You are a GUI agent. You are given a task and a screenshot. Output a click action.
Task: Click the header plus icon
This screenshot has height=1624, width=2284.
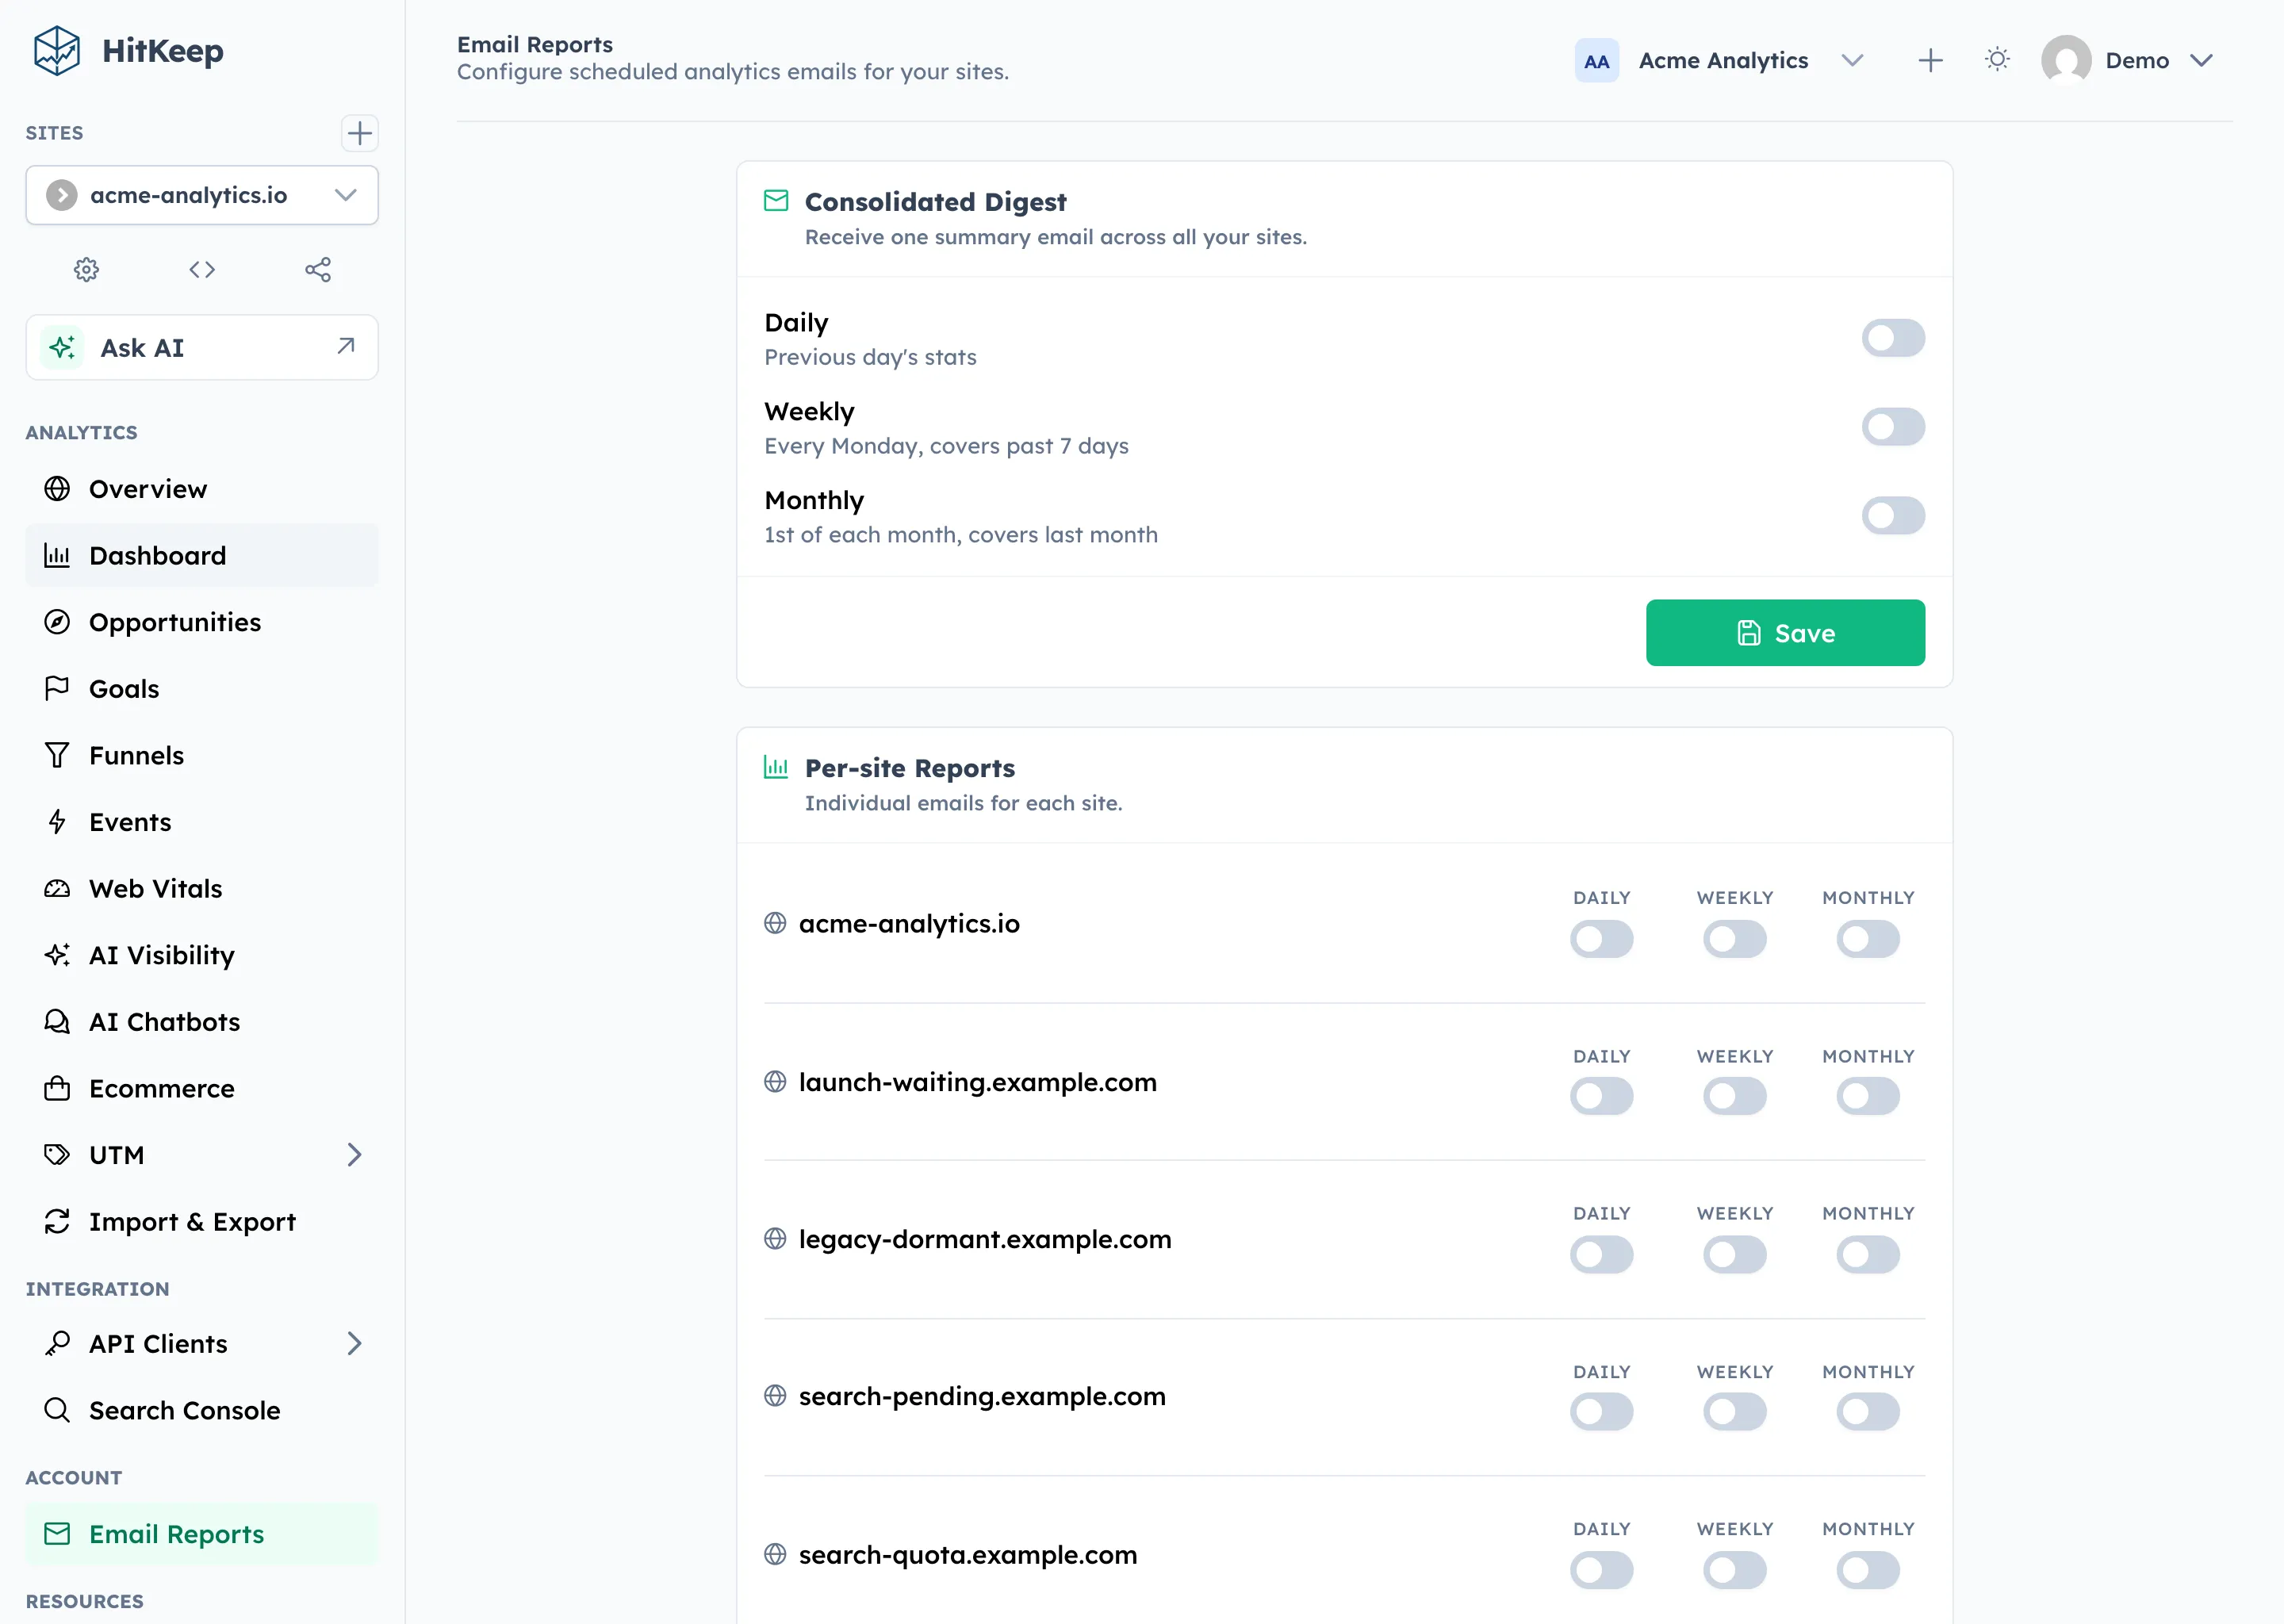[x=1931, y=60]
